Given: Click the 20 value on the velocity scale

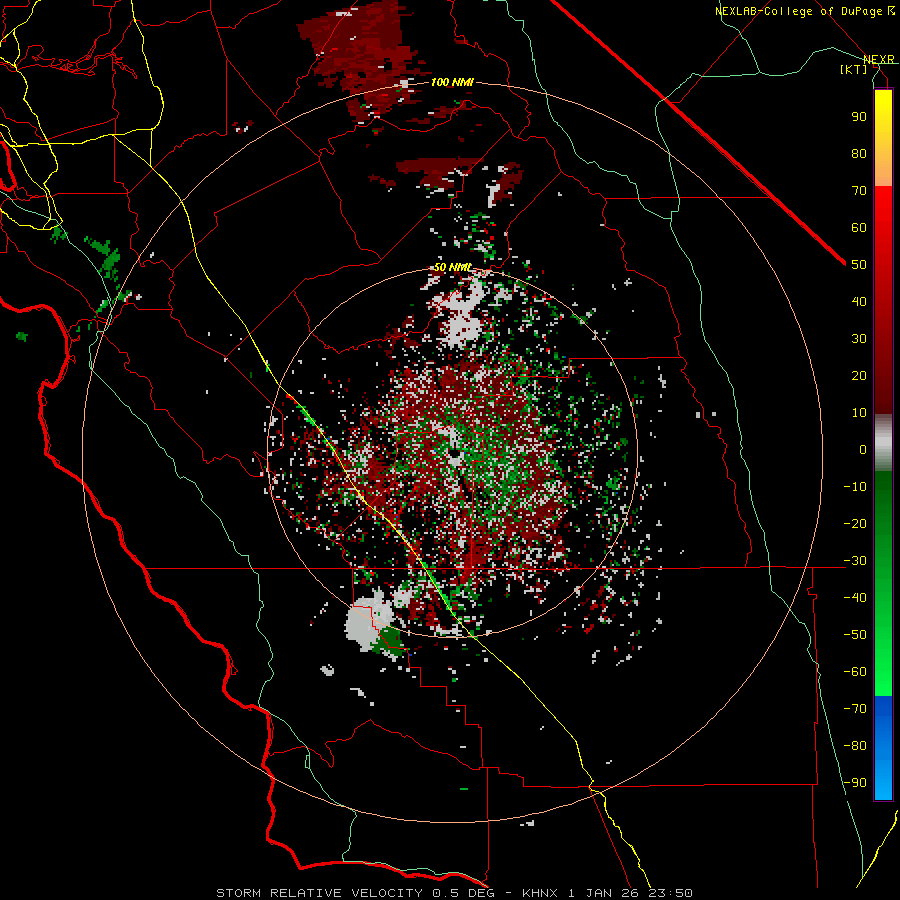Looking at the screenshot, I should 859,375.
